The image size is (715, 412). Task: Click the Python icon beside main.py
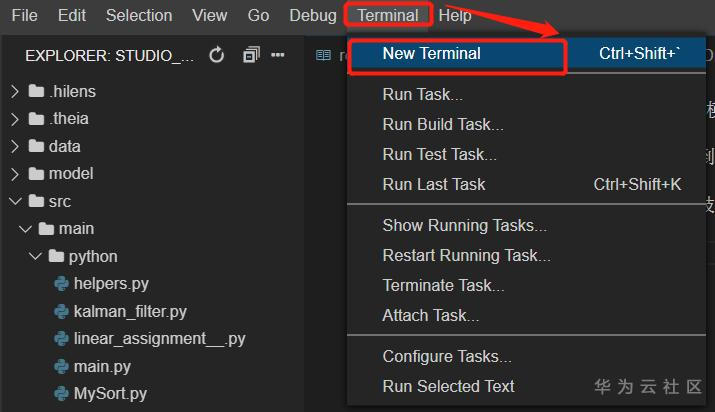click(x=61, y=366)
